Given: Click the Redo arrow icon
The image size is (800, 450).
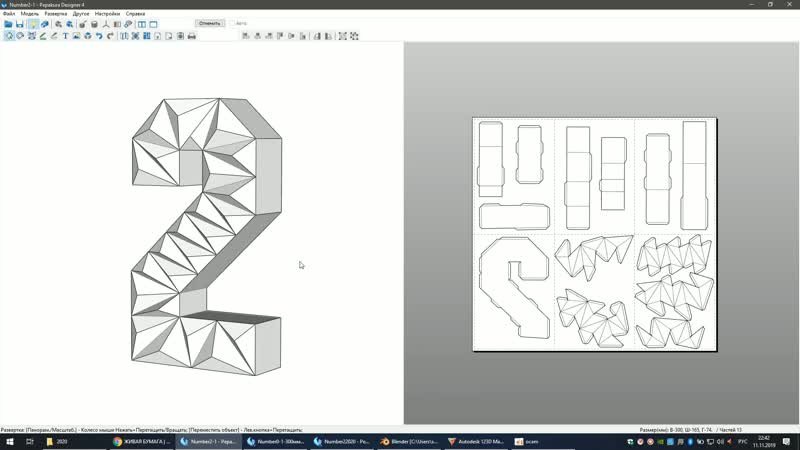Looking at the screenshot, I should tap(110, 36).
